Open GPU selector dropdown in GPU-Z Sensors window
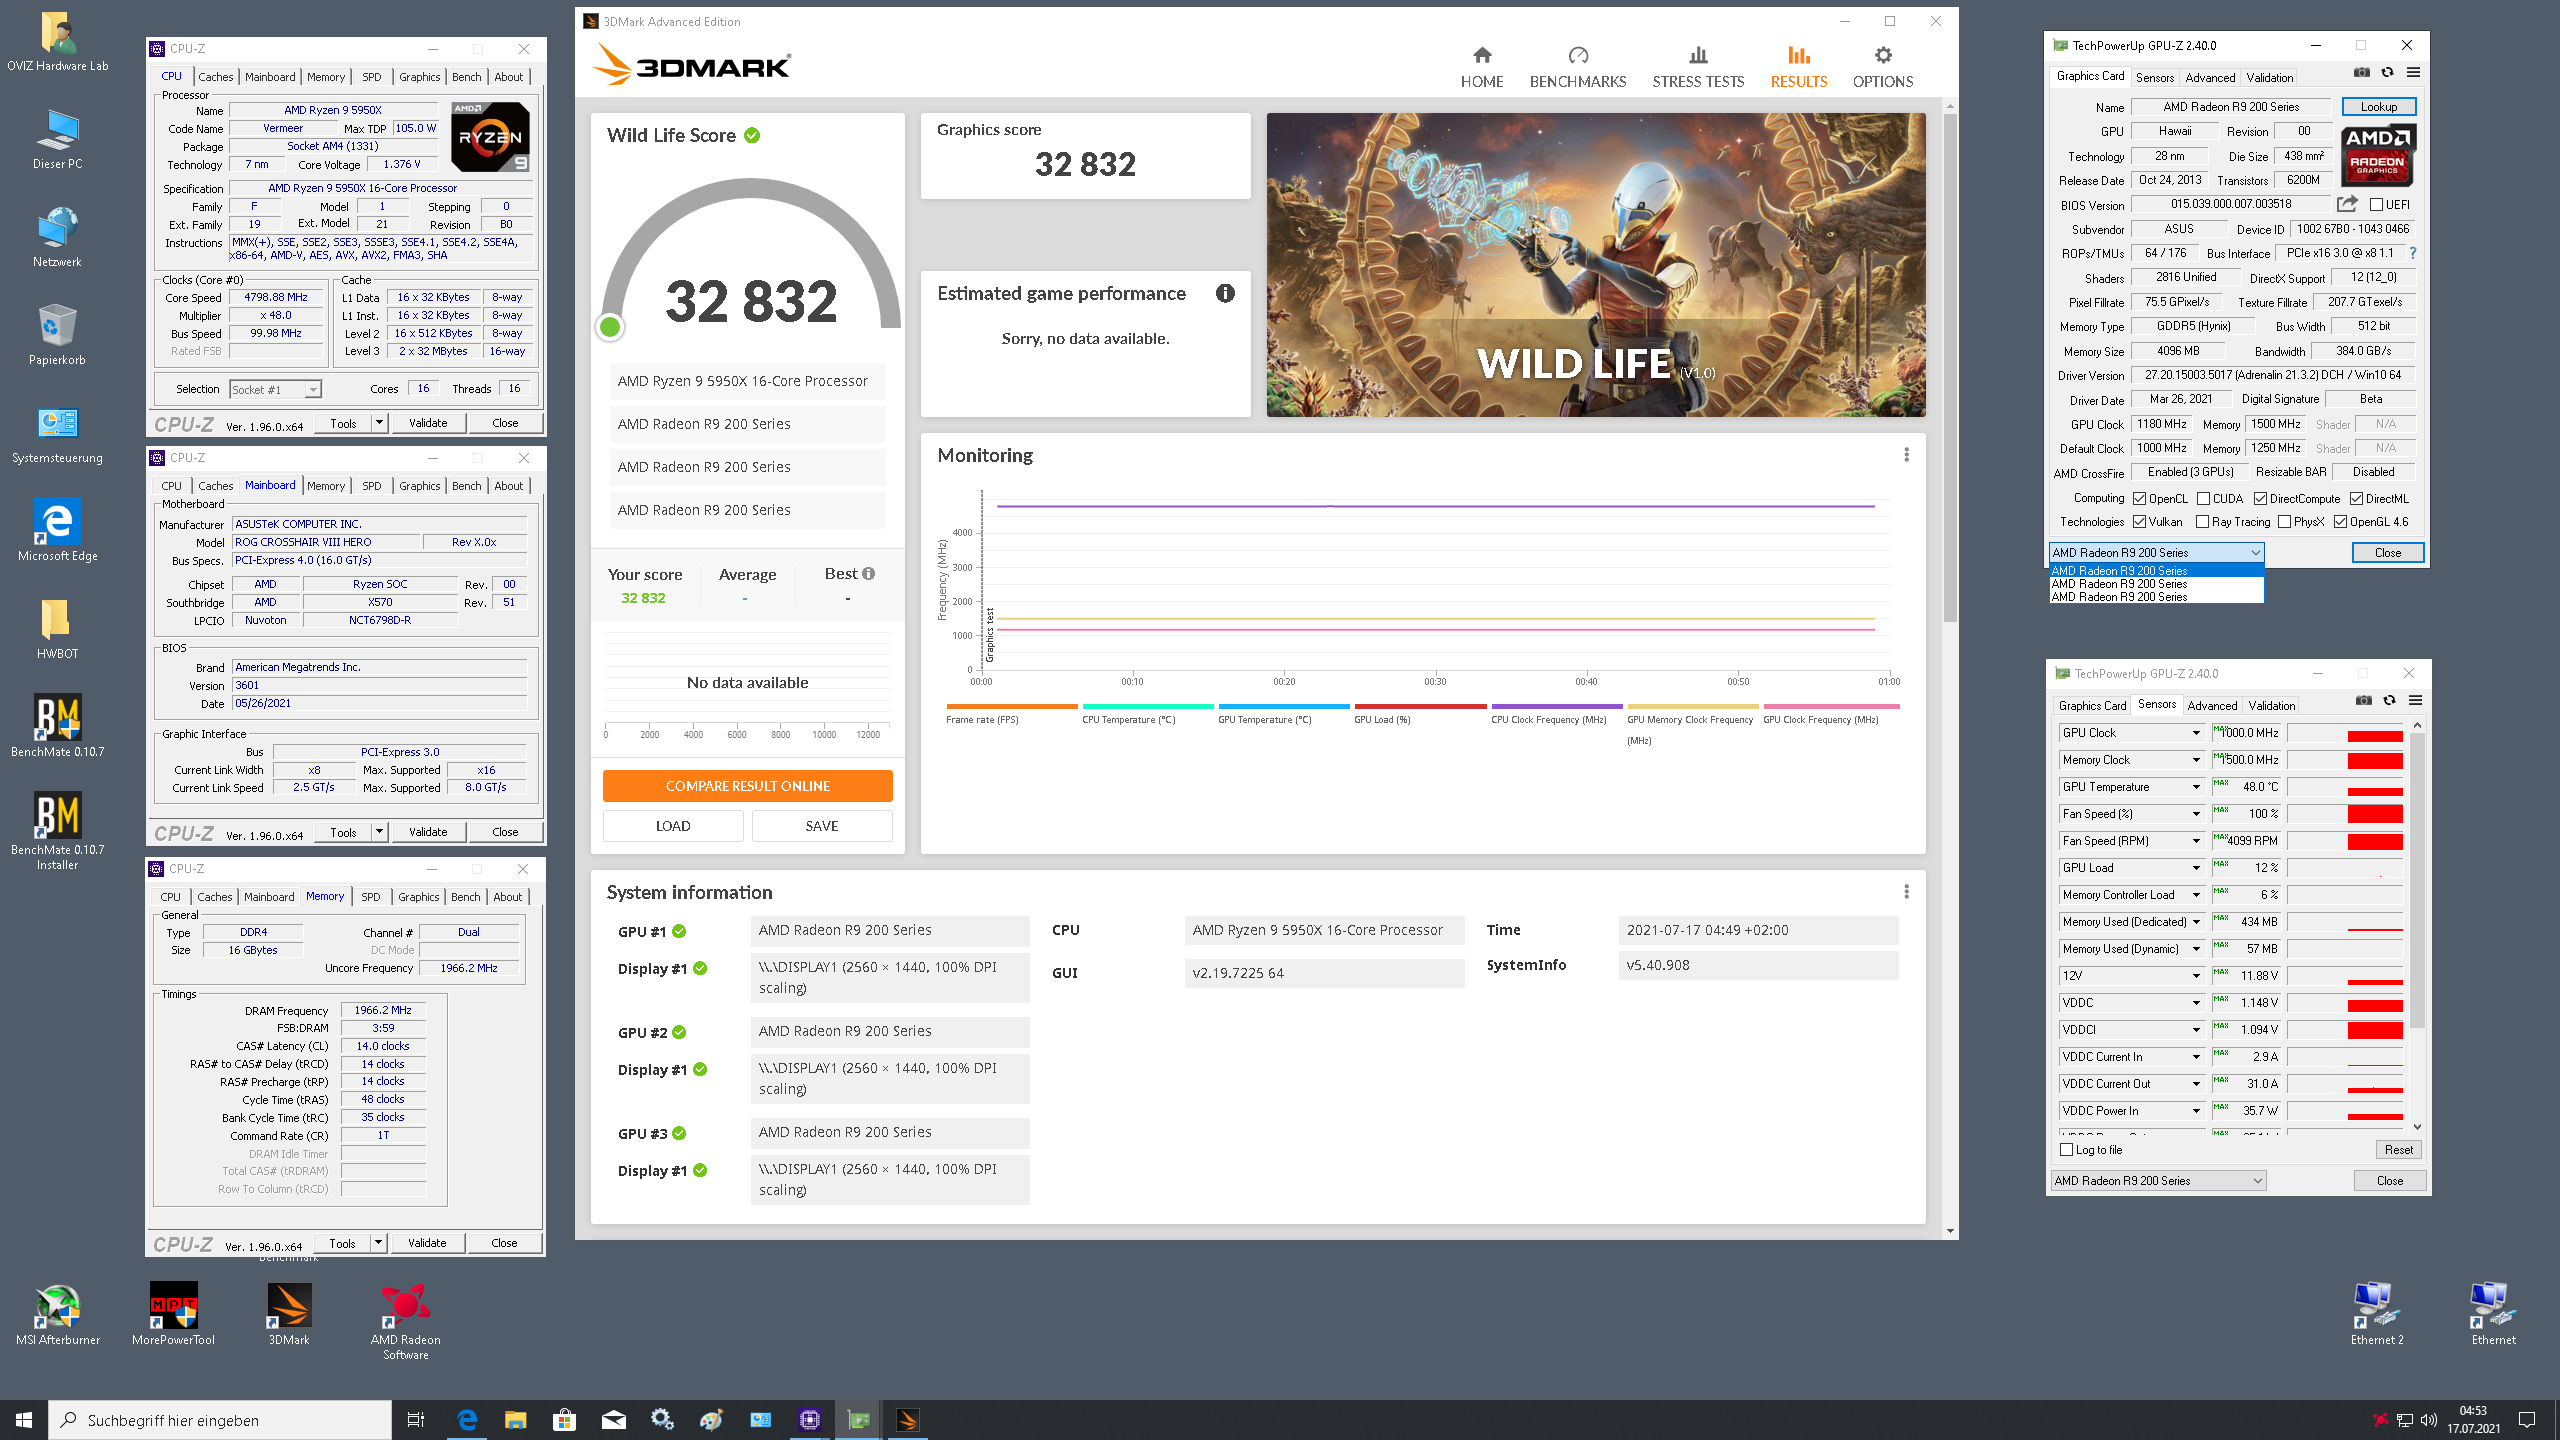This screenshot has width=2560, height=1440. tap(2158, 1181)
